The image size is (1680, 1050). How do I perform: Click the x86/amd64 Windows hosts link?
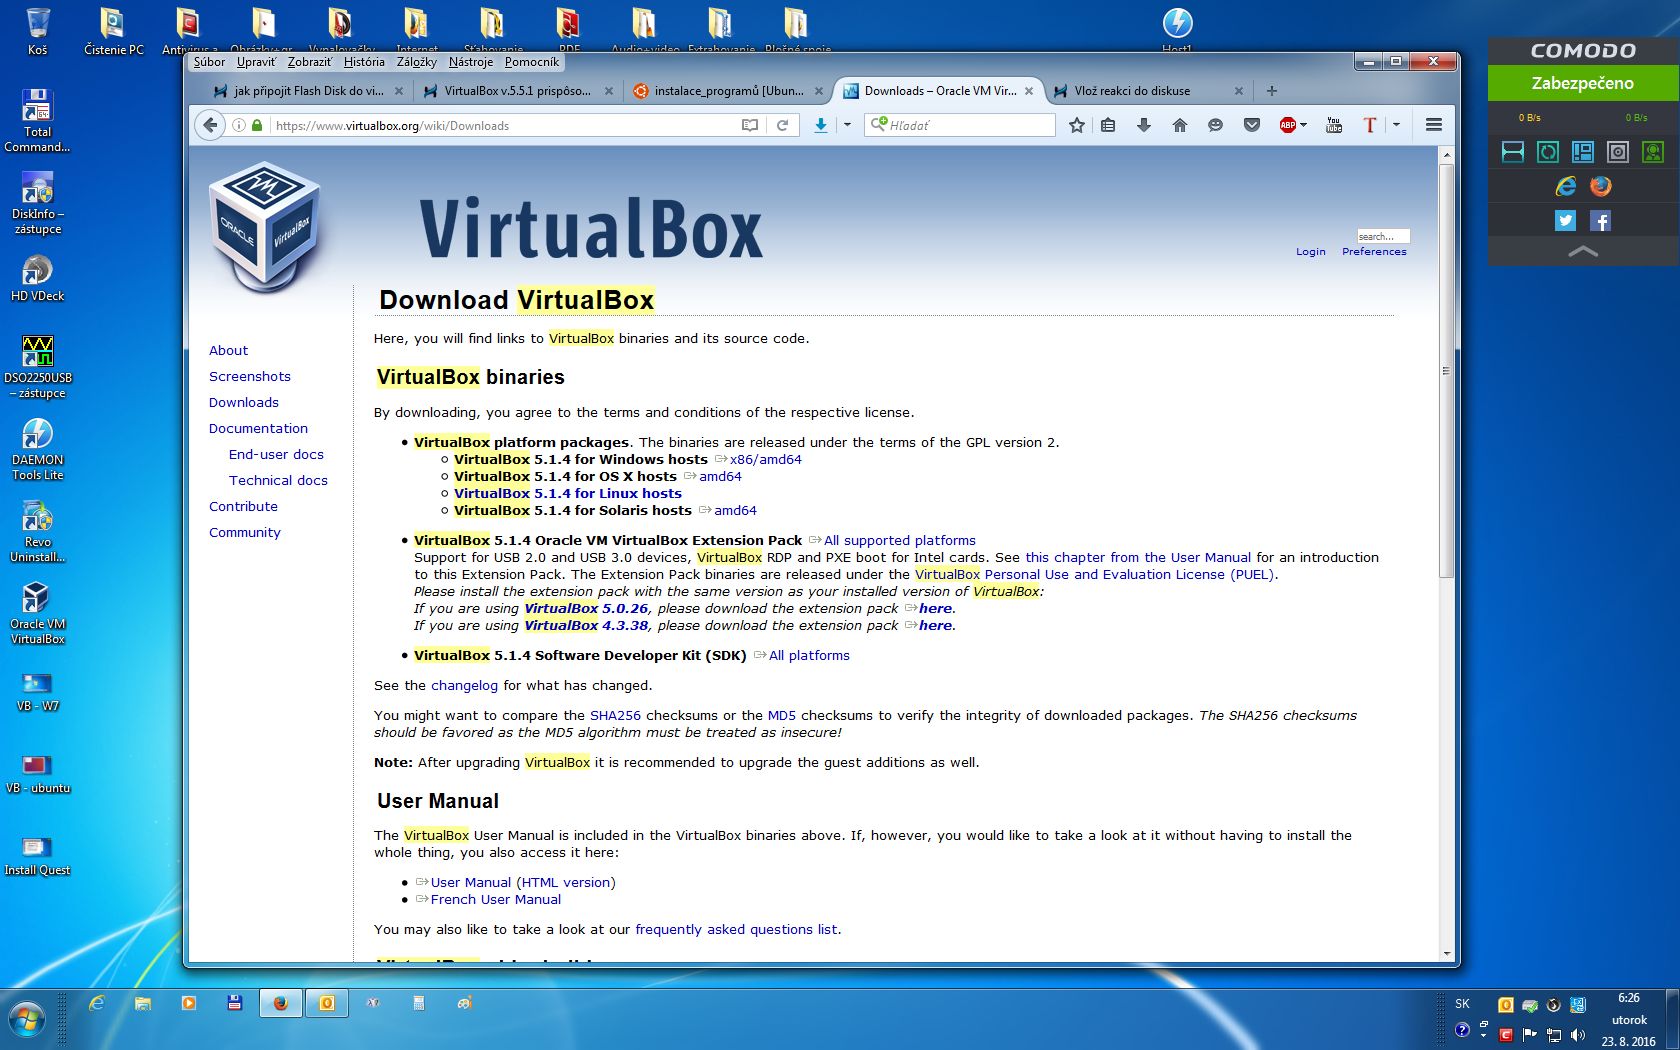point(765,460)
